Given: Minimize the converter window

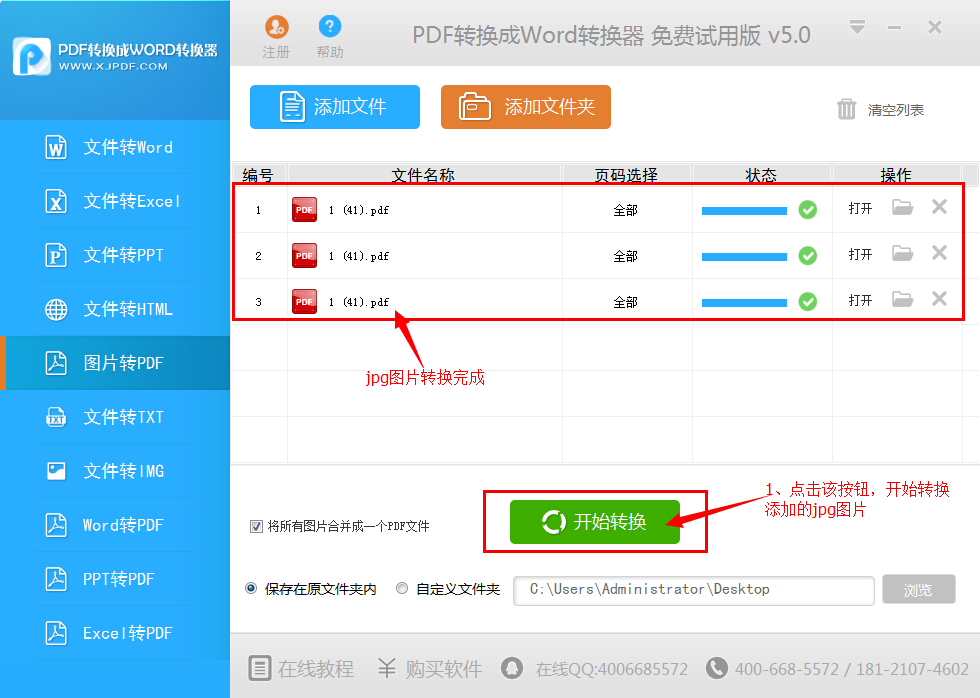Looking at the screenshot, I should pos(895,27).
